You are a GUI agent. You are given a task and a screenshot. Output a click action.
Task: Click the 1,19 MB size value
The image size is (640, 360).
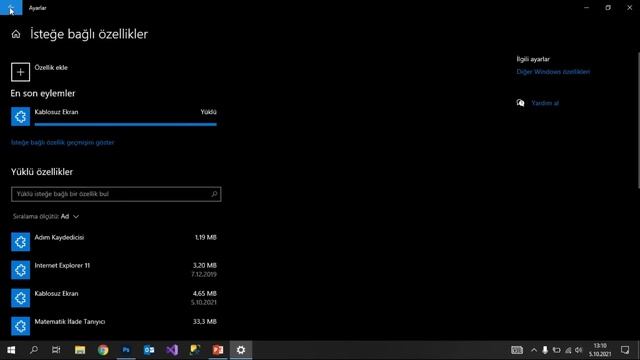(206, 238)
